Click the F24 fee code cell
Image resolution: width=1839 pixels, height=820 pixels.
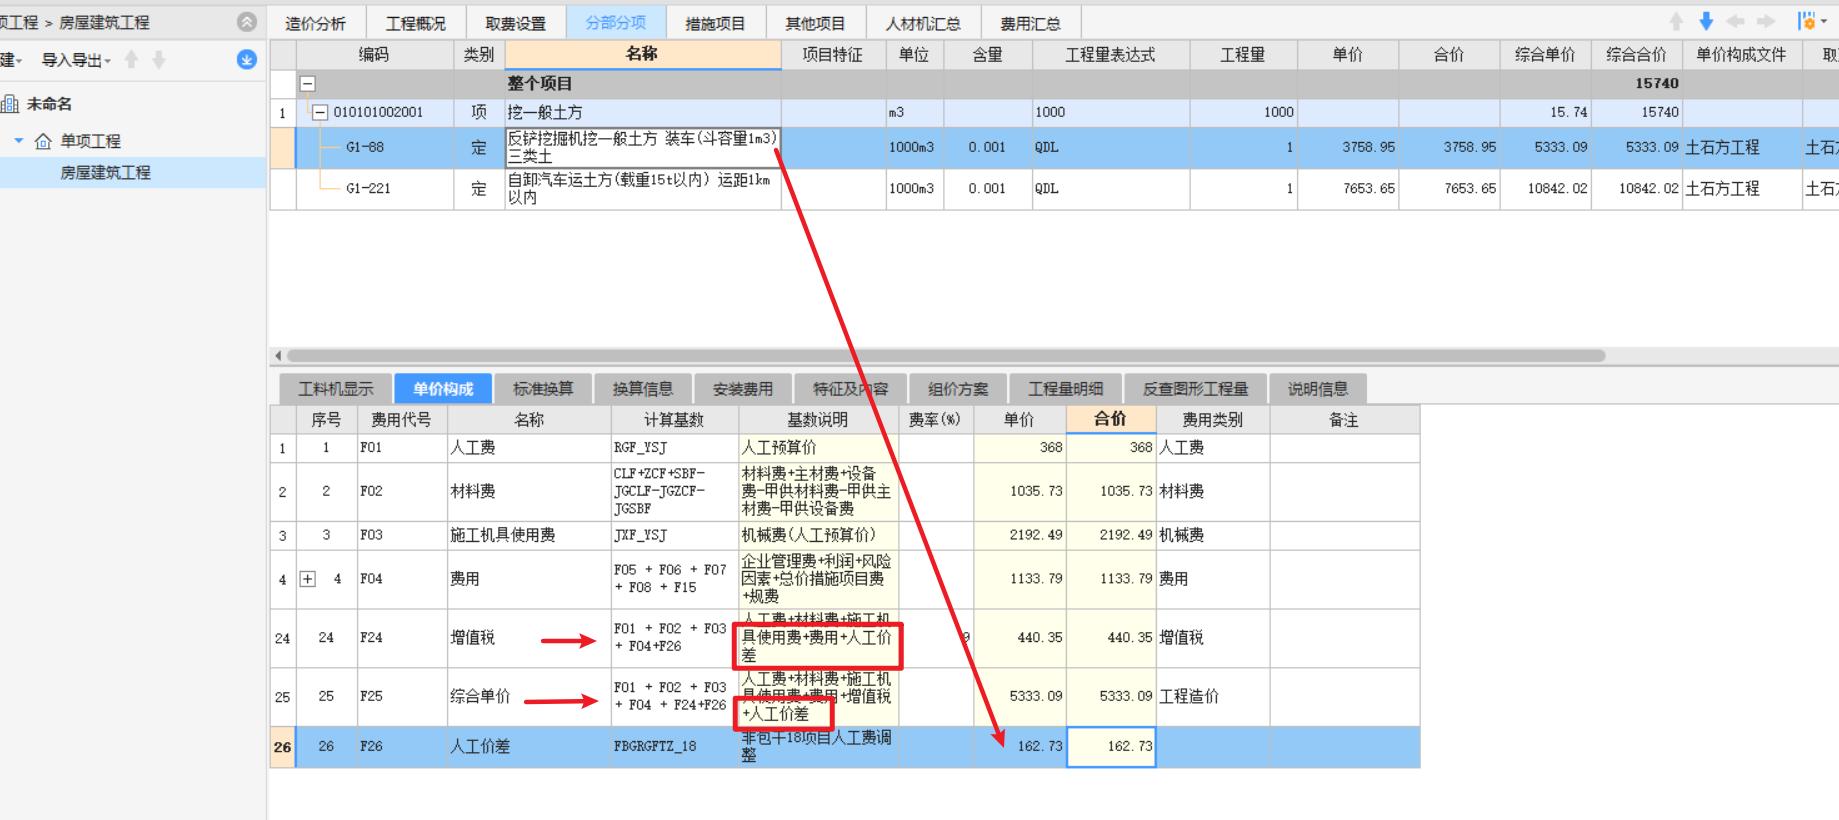402,638
